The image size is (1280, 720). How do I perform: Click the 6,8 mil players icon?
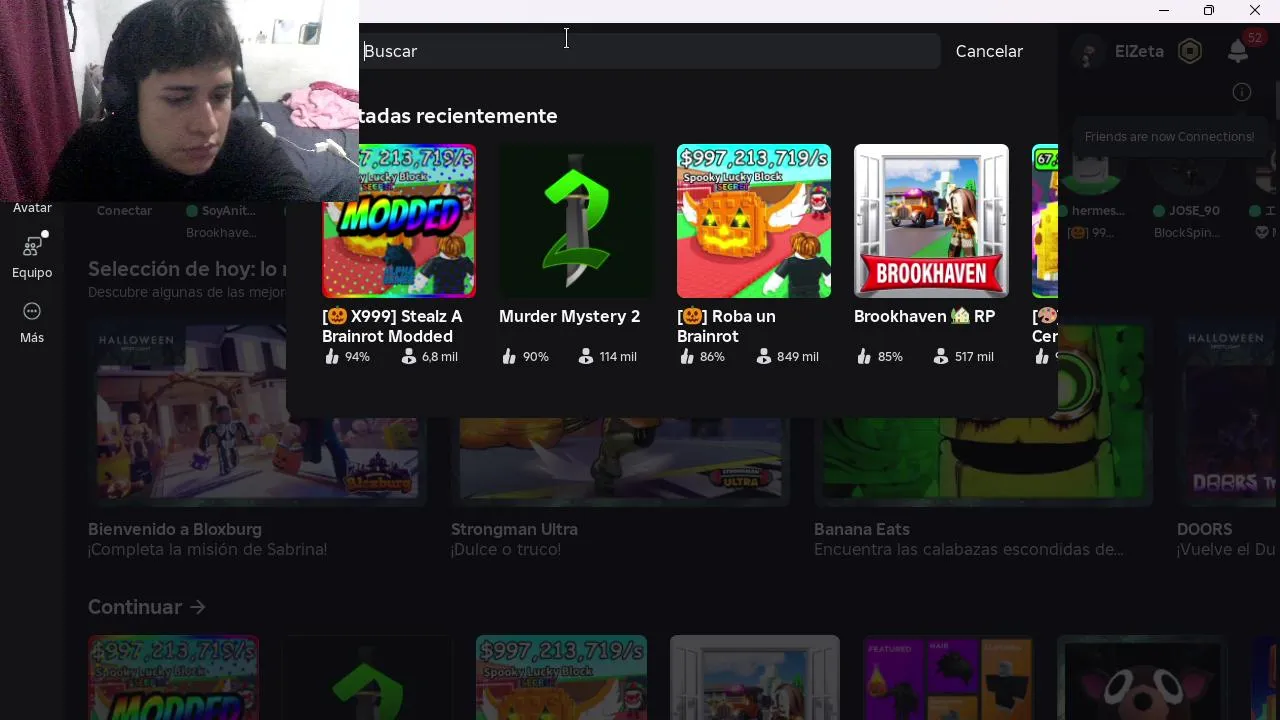click(x=409, y=356)
